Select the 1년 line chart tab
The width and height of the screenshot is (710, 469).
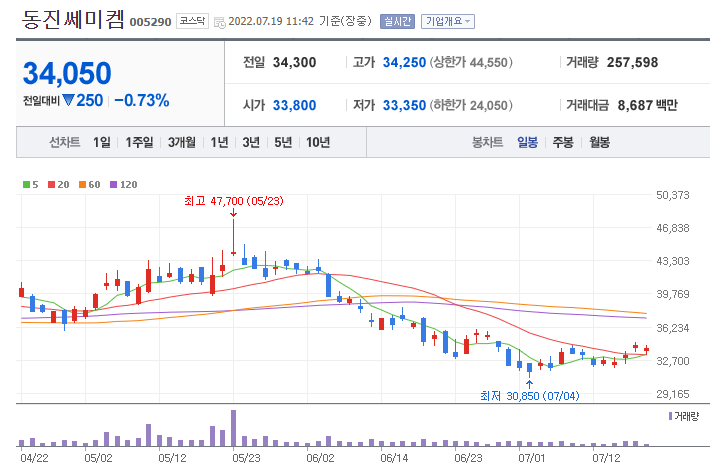219,143
